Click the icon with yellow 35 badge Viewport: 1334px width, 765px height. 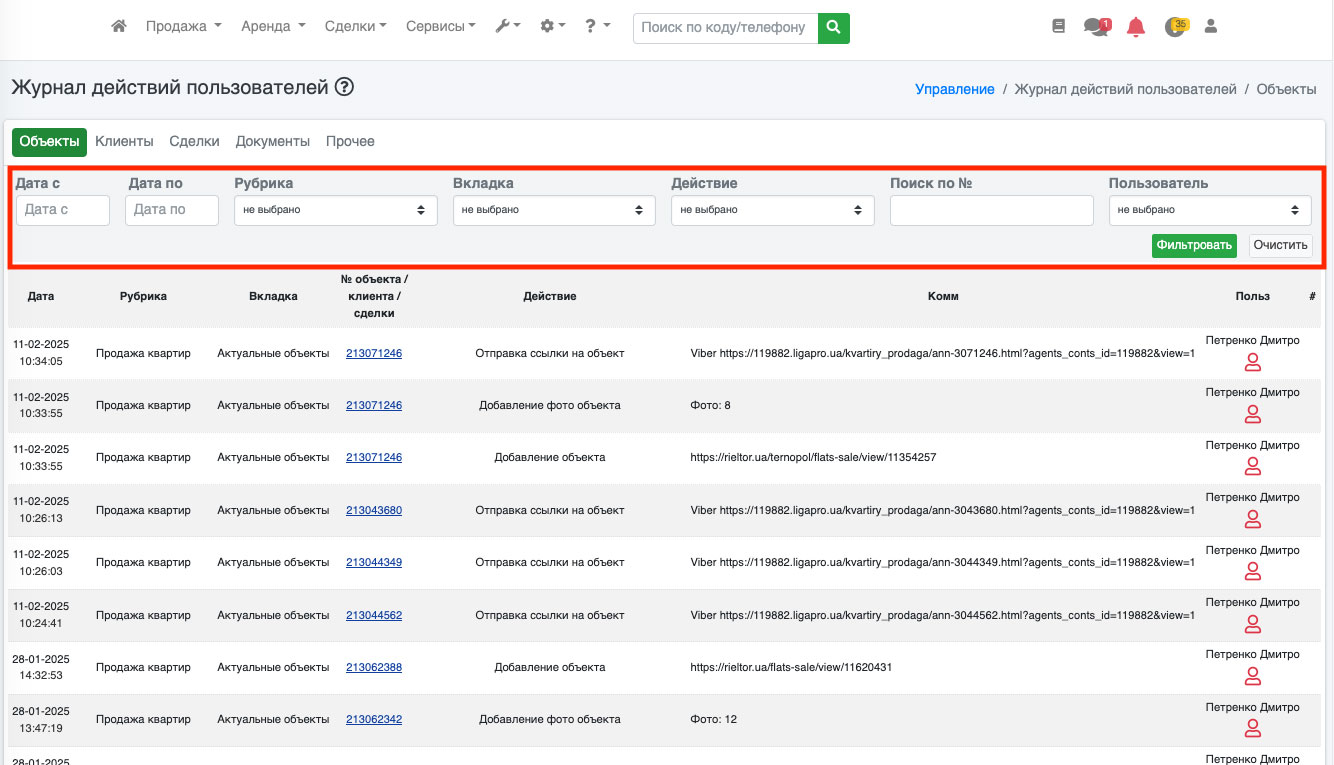click(1175, 27)
